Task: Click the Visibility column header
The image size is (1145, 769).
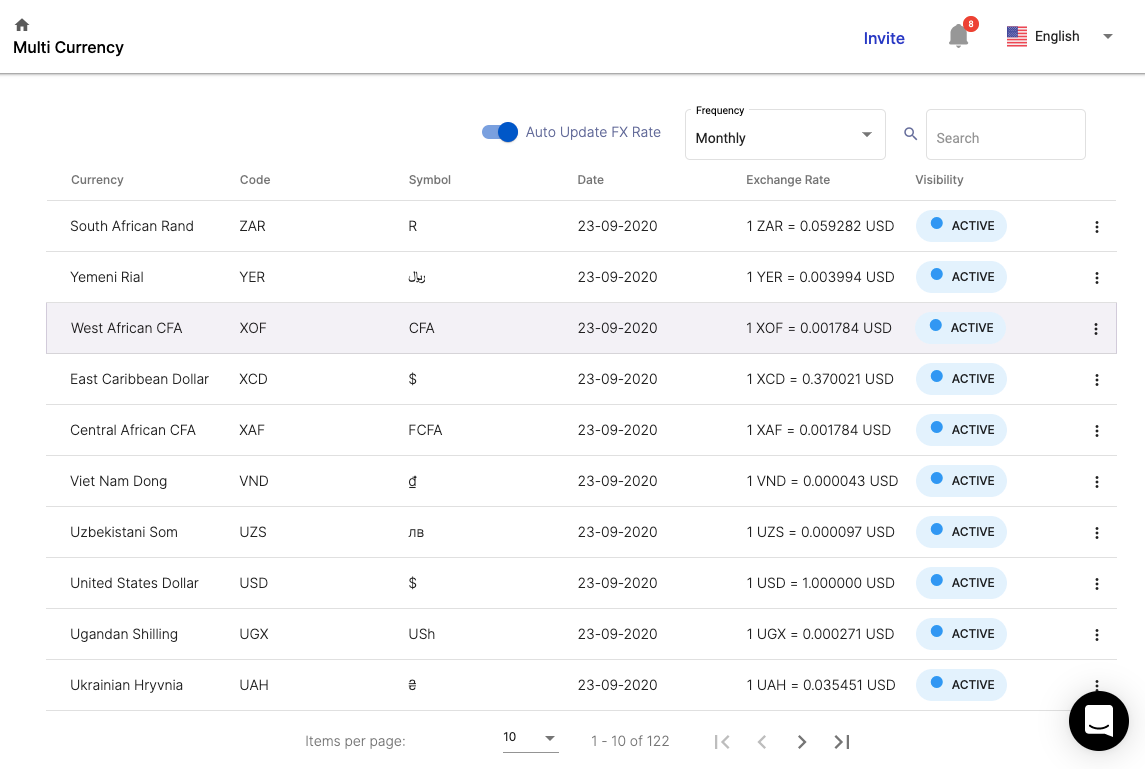Action: coord(939,180)
